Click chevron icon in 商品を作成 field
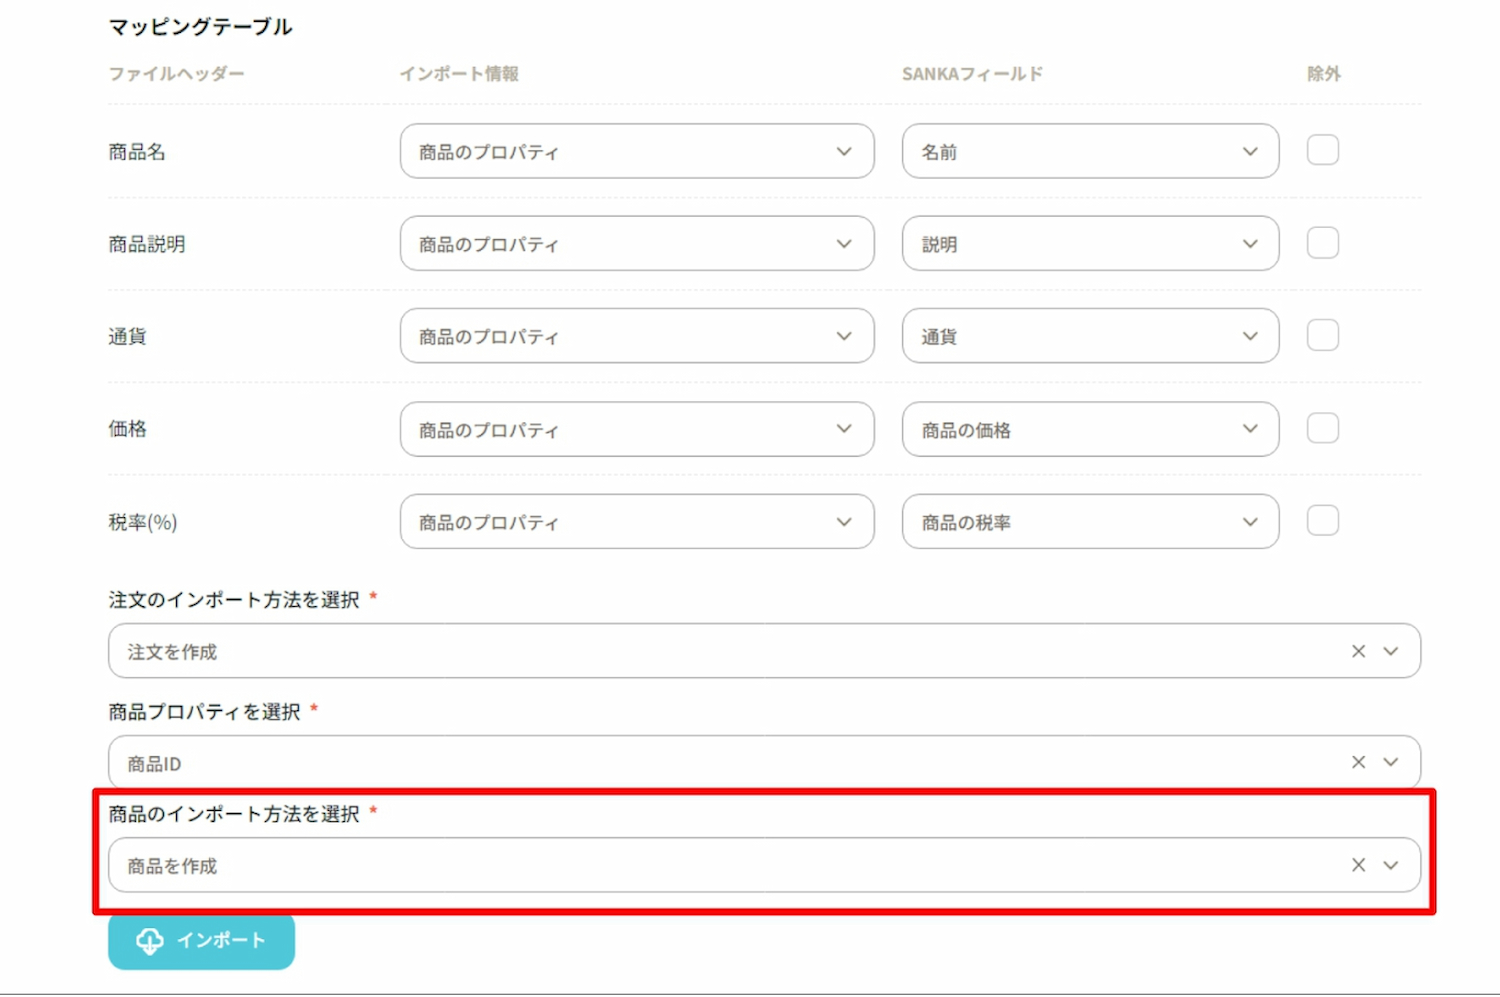Screen dimensions: 1500x997 [x=1391, y=865]
